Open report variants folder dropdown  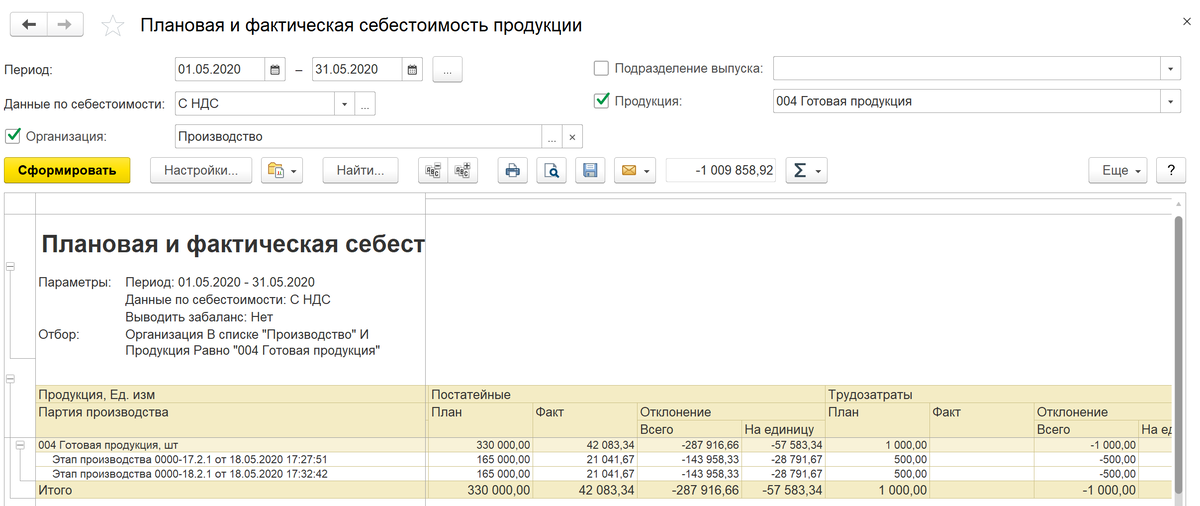click(281, 171)
